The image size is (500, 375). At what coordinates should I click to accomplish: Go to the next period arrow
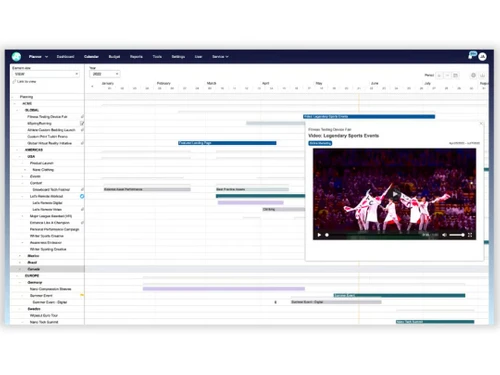[x=447, y=75]
